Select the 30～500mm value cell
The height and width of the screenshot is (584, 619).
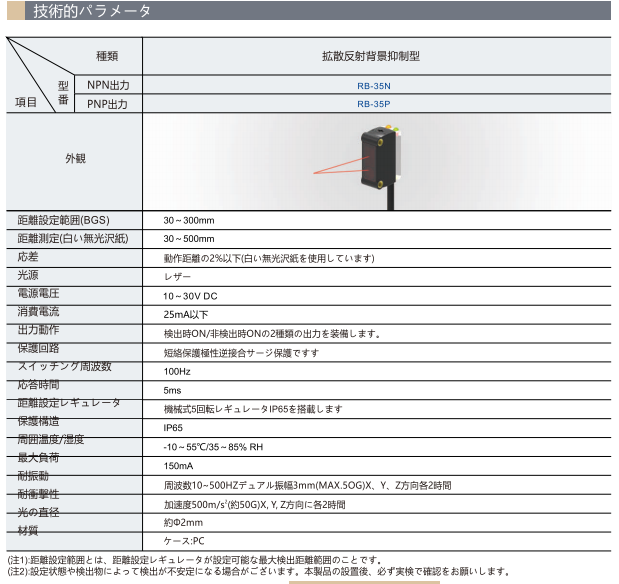click(189, 239)
